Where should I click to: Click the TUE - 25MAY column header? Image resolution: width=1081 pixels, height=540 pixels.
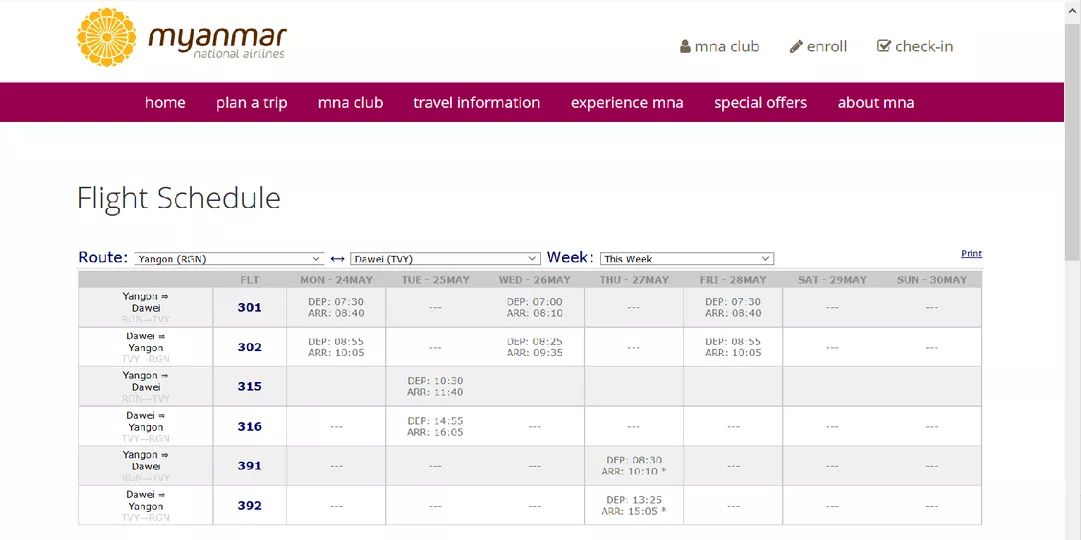[x=436, y=280]
